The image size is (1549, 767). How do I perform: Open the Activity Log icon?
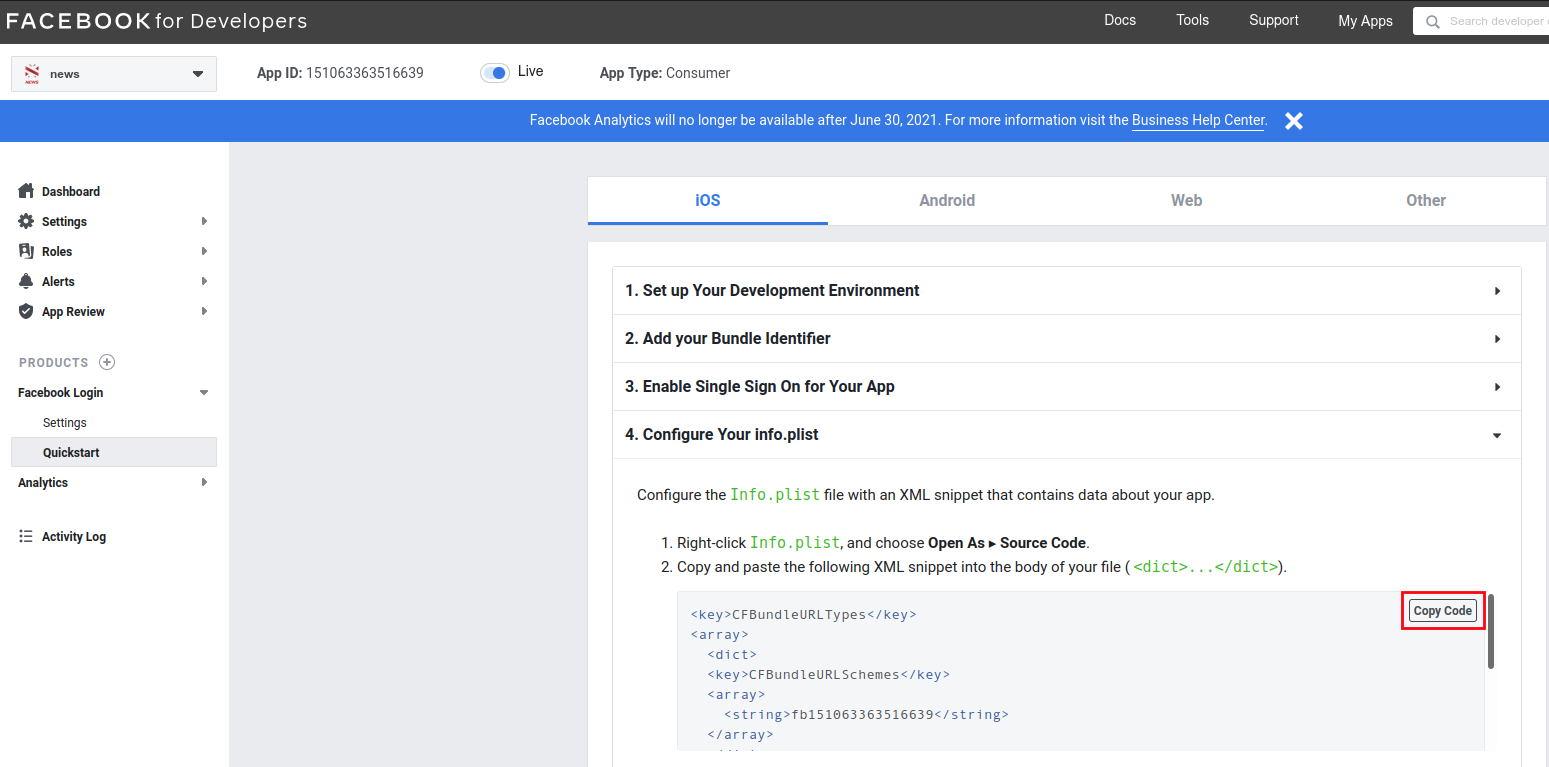click(25, 536)
